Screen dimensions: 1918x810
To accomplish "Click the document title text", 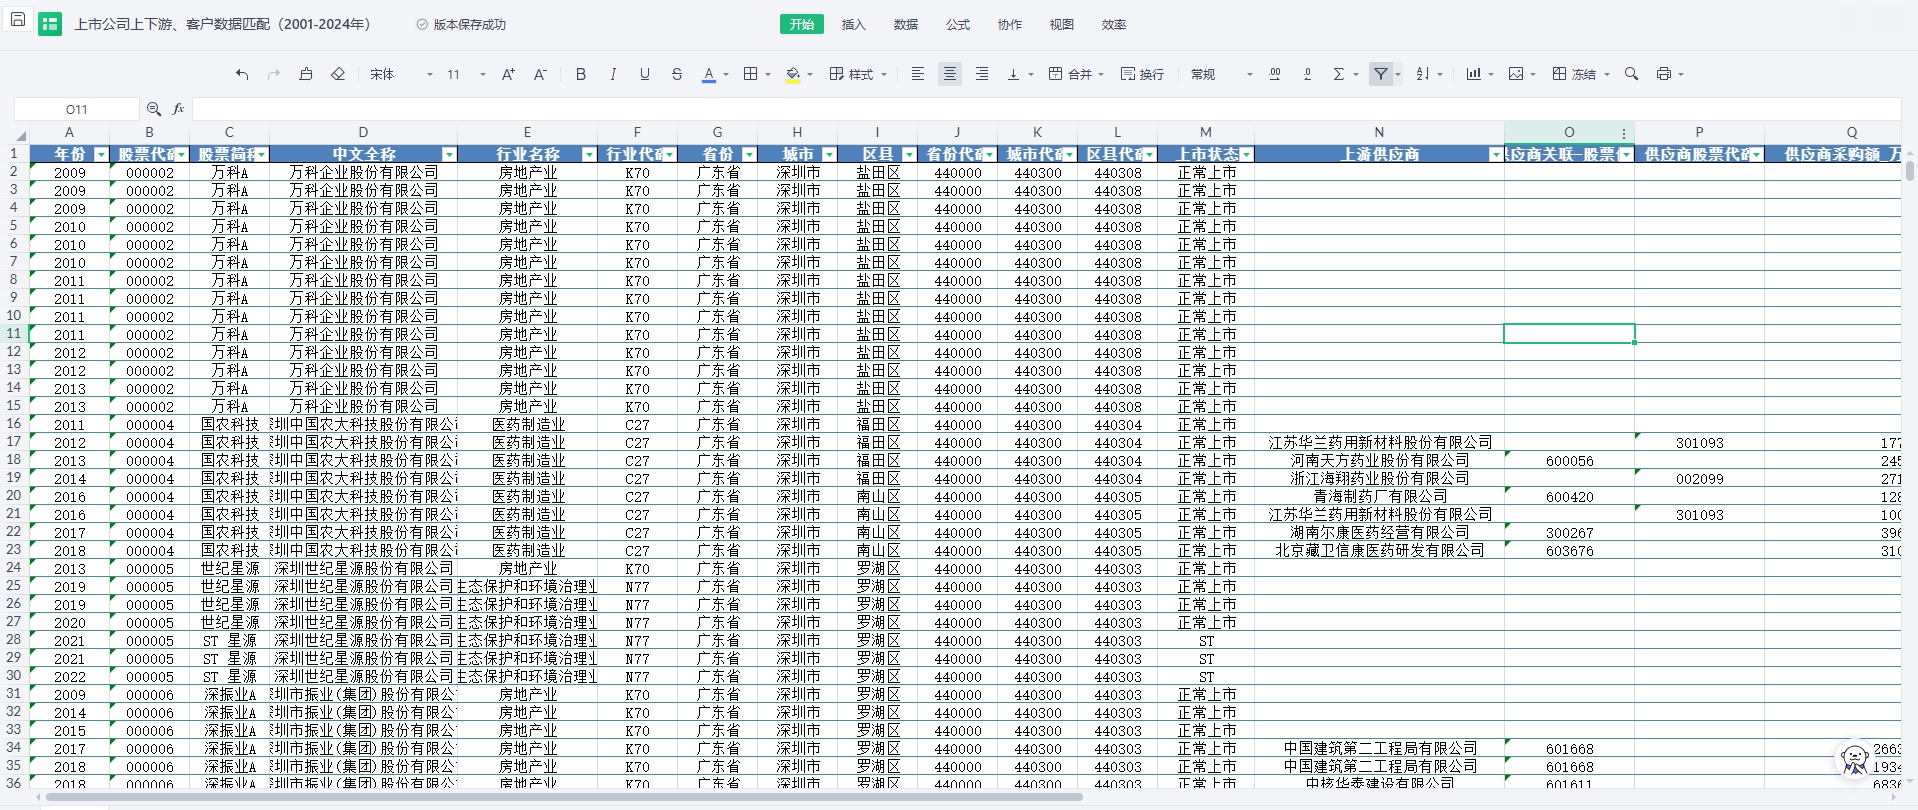I will click(222, 24).
